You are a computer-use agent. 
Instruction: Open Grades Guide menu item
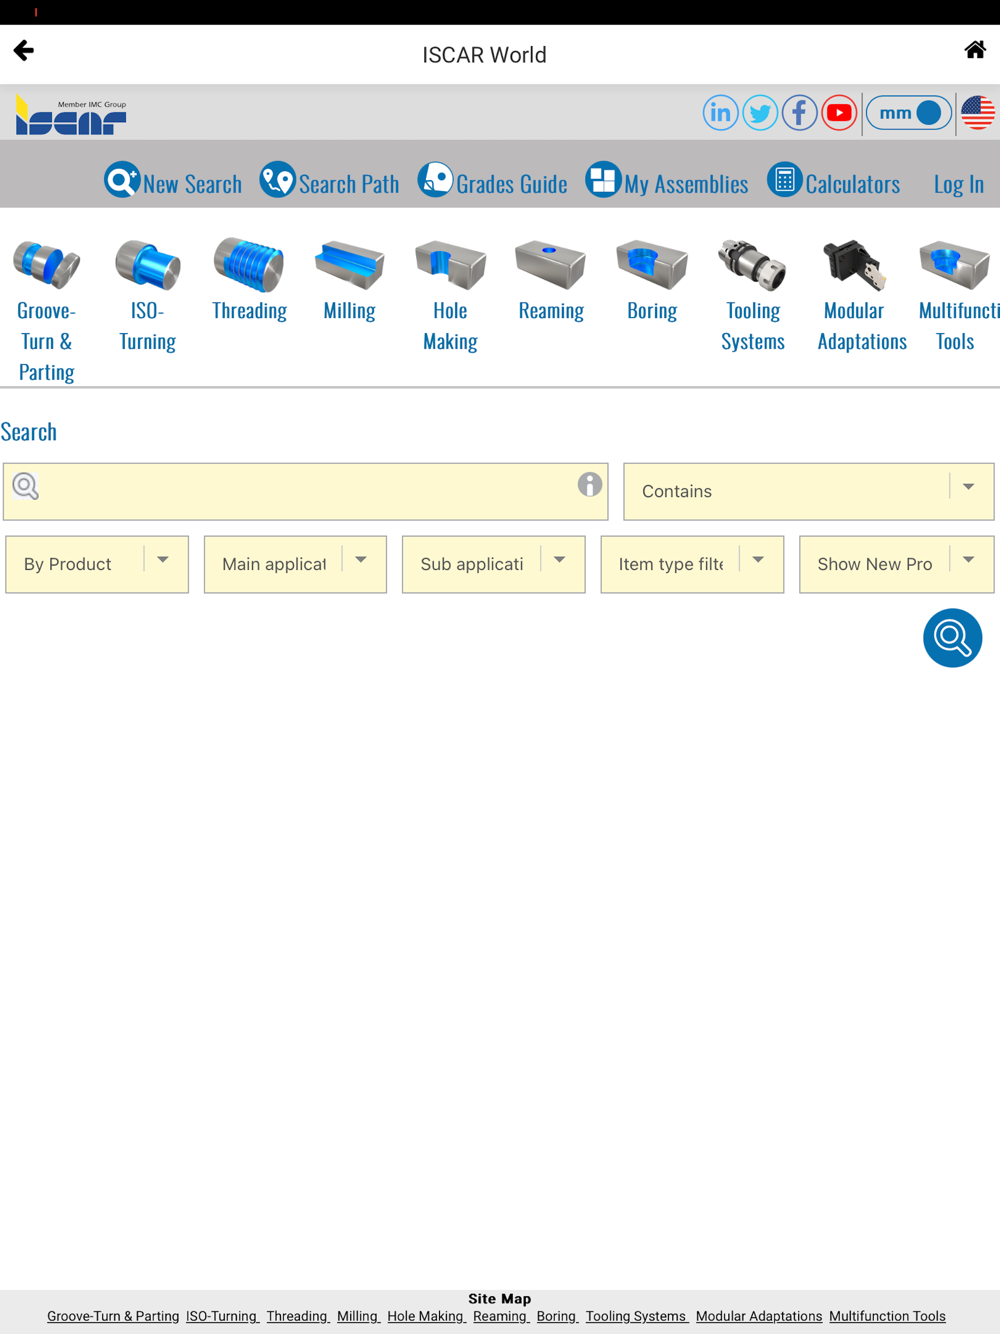512,184
